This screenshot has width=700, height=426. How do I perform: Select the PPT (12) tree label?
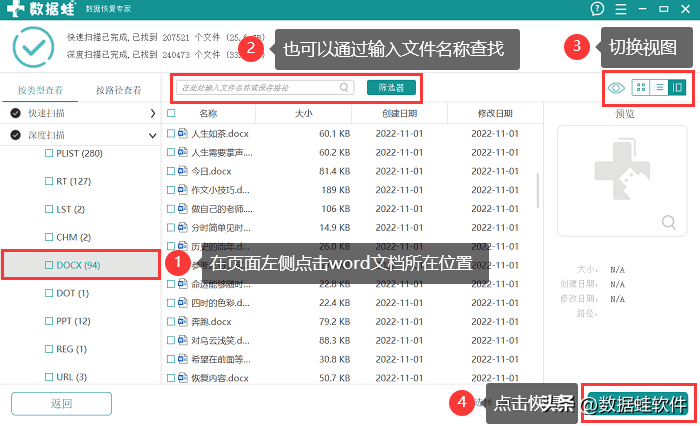click(x=73, y=321)
